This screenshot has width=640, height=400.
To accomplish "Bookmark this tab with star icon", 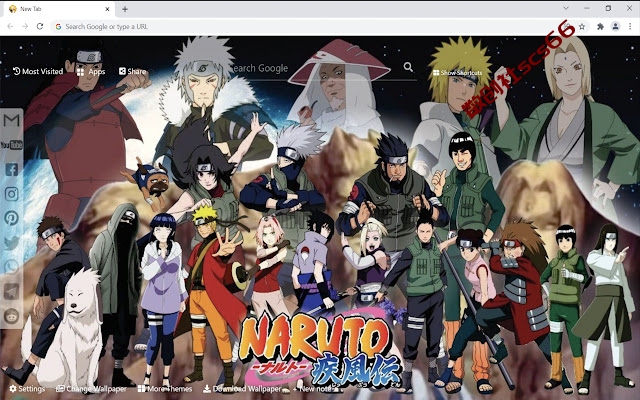I will pyautogui.click(x=582, y=27).
